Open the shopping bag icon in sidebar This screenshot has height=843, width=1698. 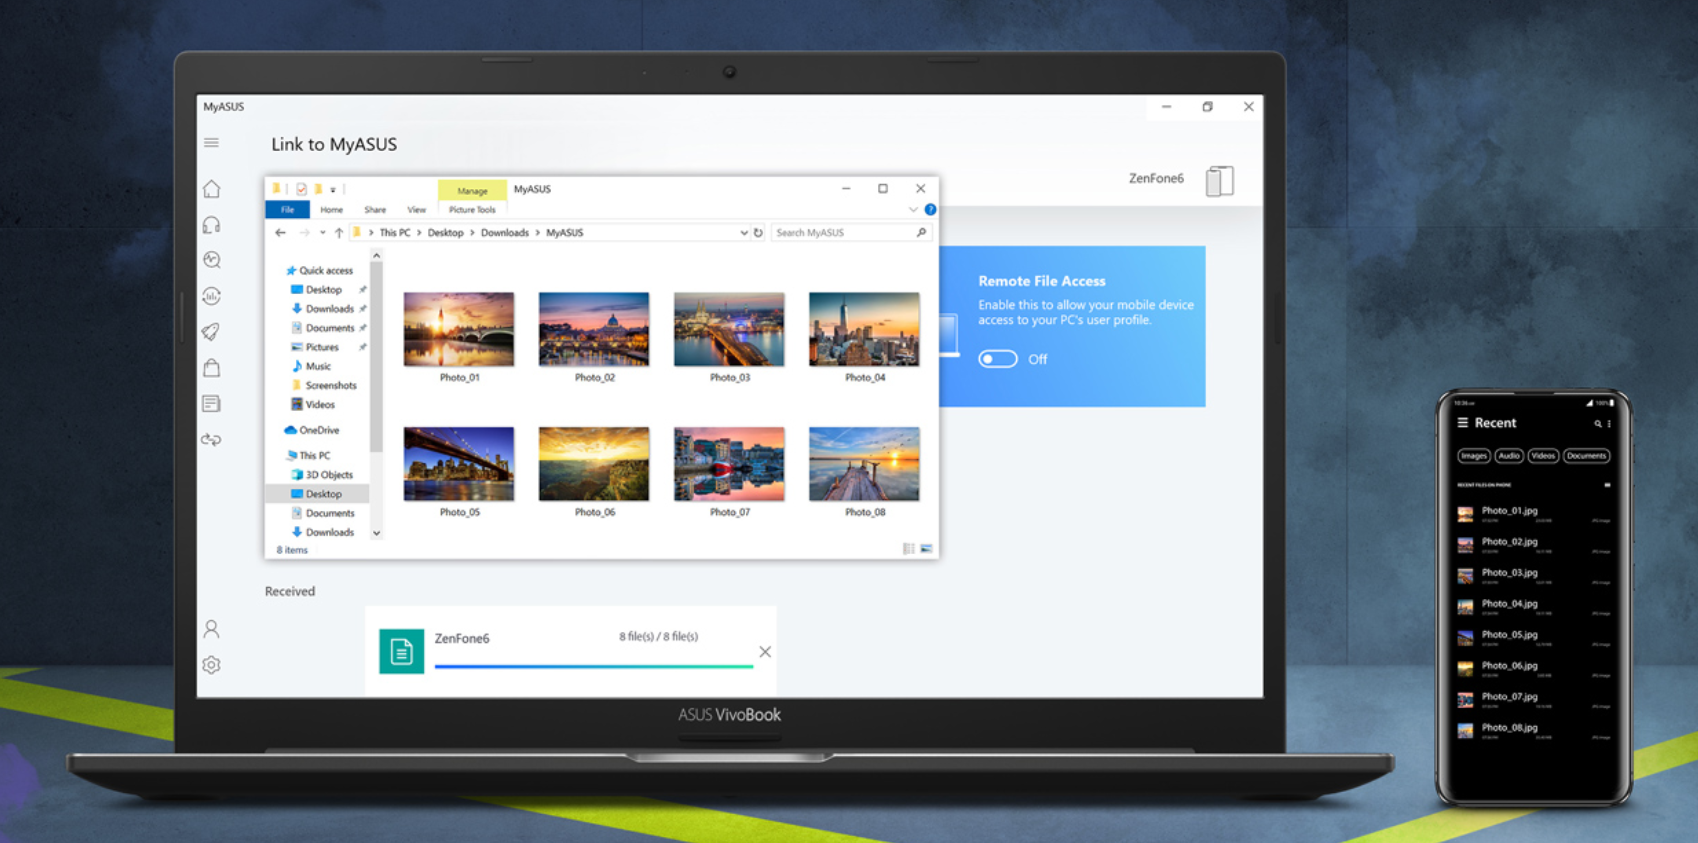pos(212,368)
